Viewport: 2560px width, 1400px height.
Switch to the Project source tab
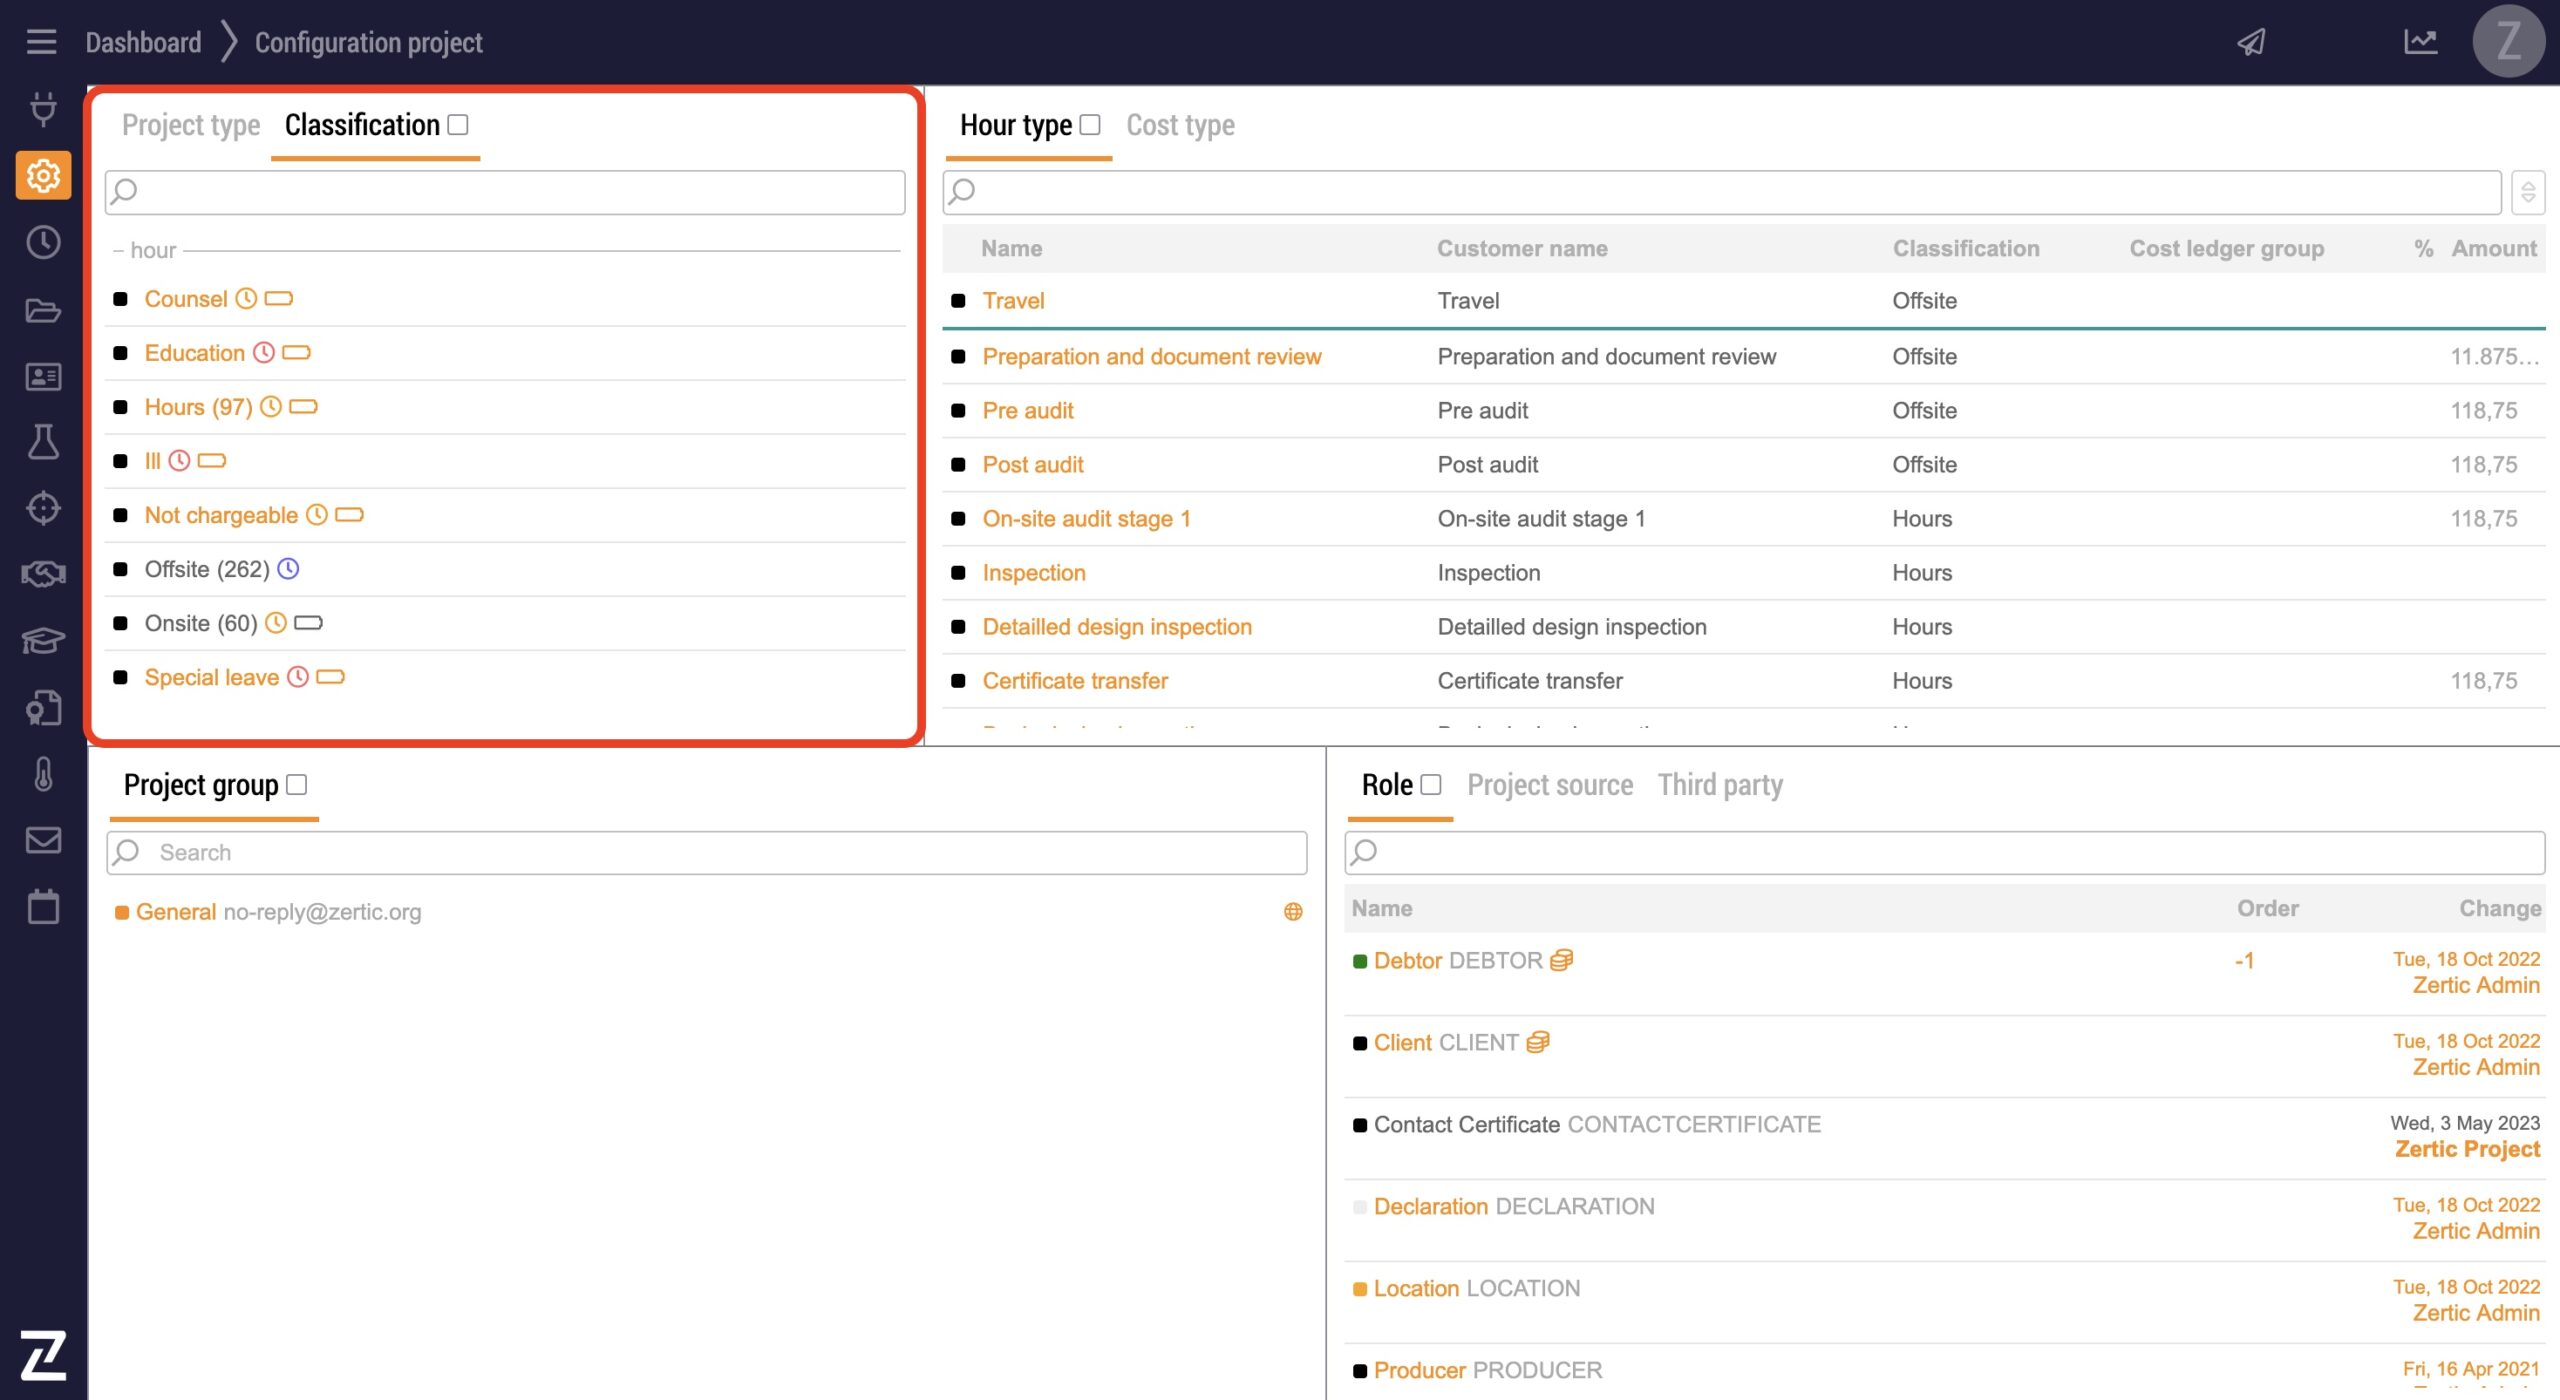(1549, 785)
